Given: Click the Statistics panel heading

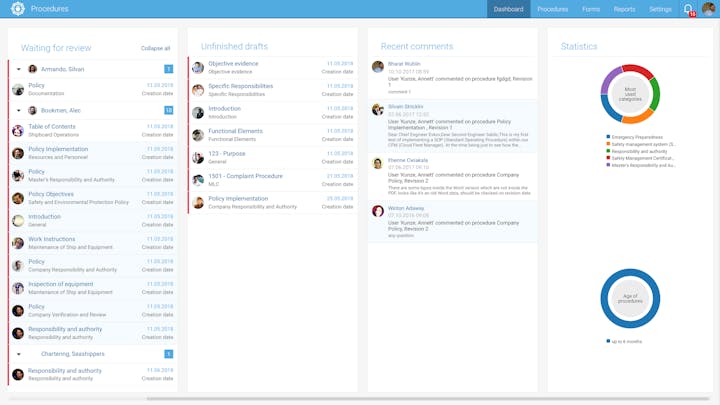Looking at the screenshot, I should point(579,46).
